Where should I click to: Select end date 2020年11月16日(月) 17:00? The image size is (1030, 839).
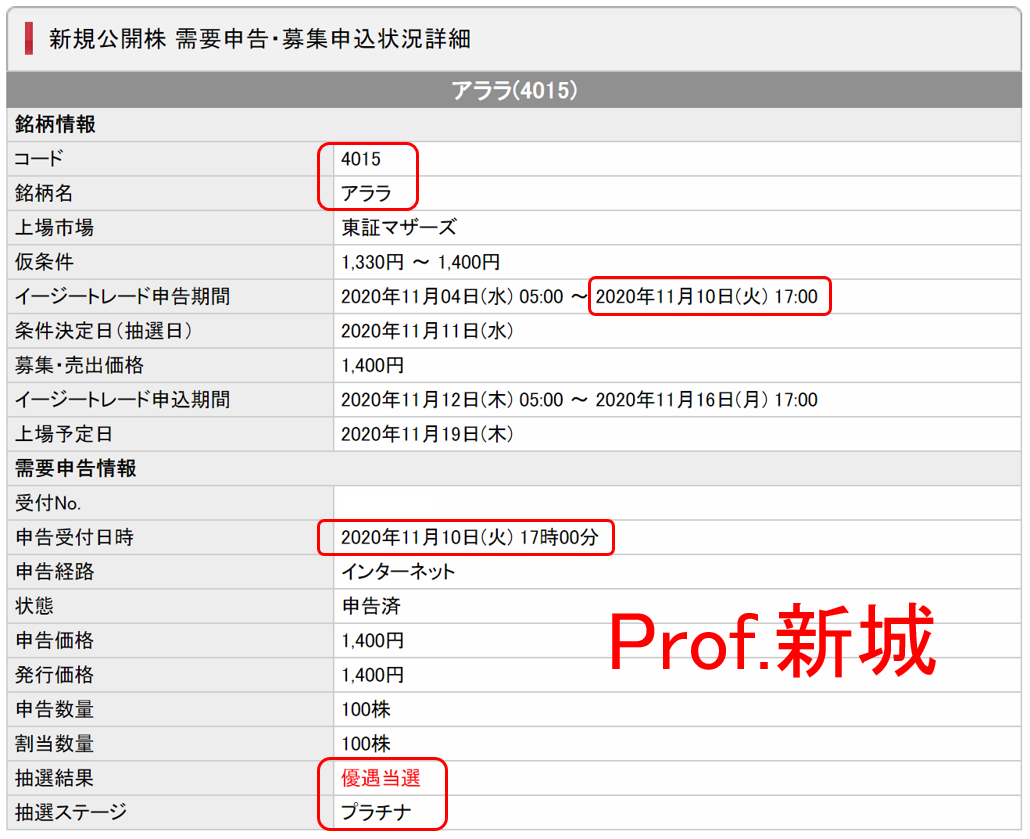(x=707, y=399)
